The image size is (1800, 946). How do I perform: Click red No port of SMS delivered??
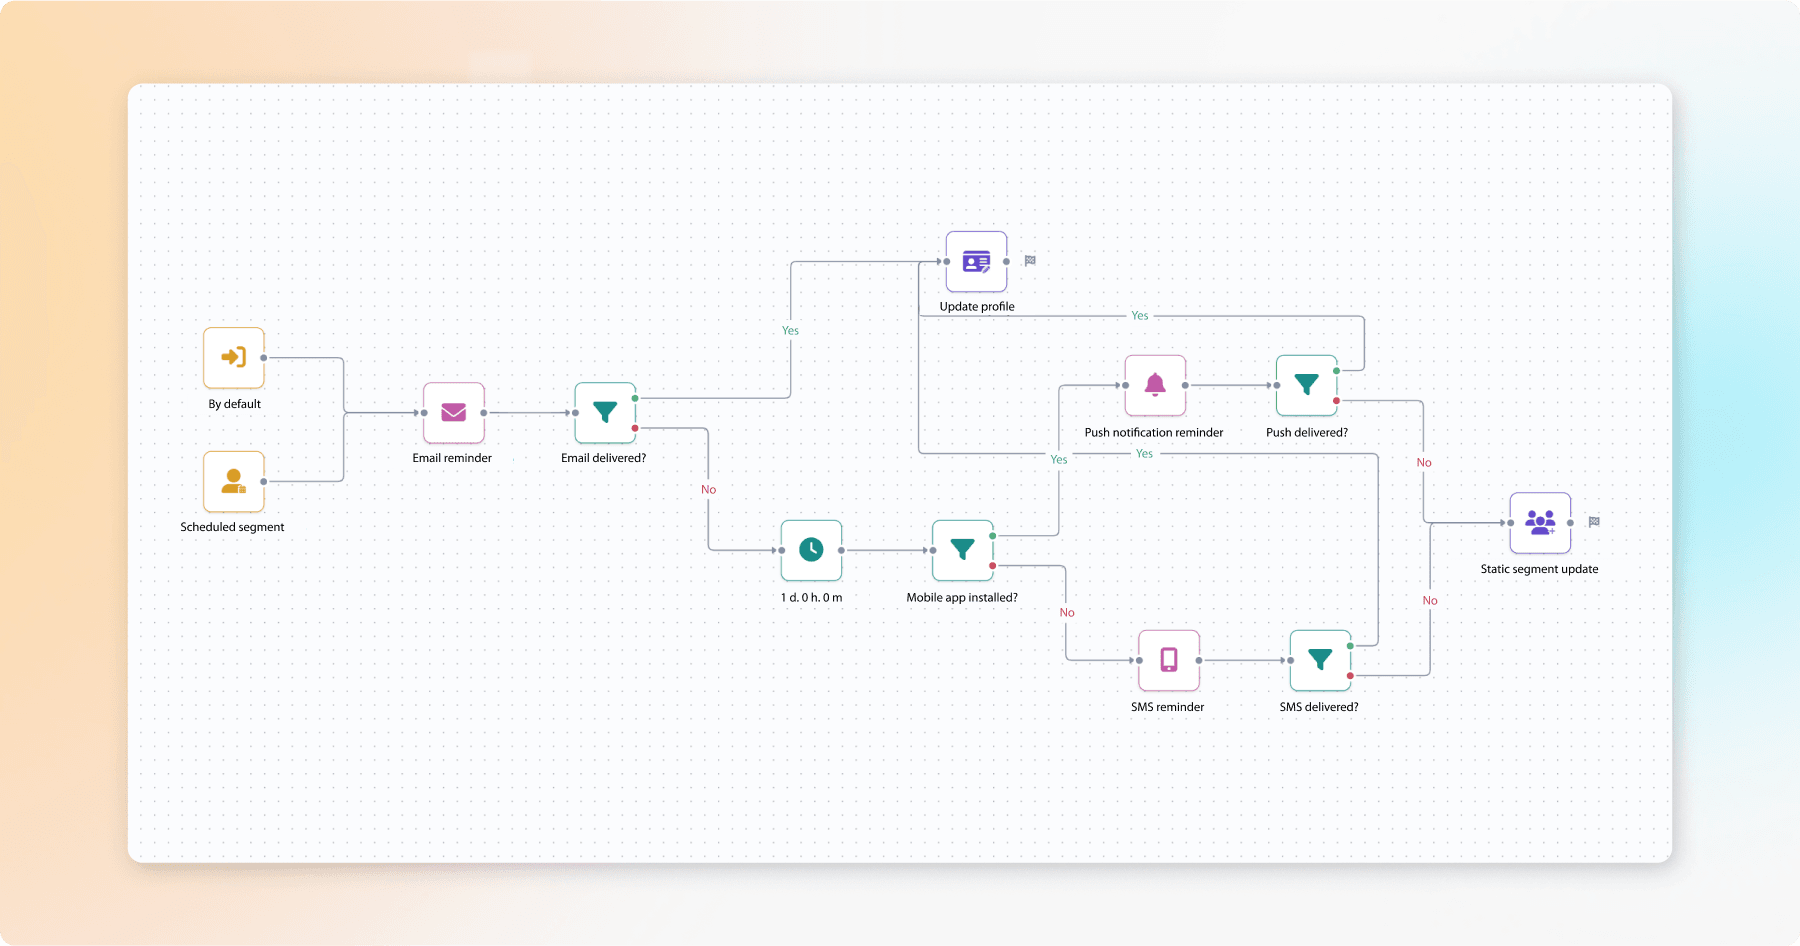pyautogui.click(x=1350, y=676)
